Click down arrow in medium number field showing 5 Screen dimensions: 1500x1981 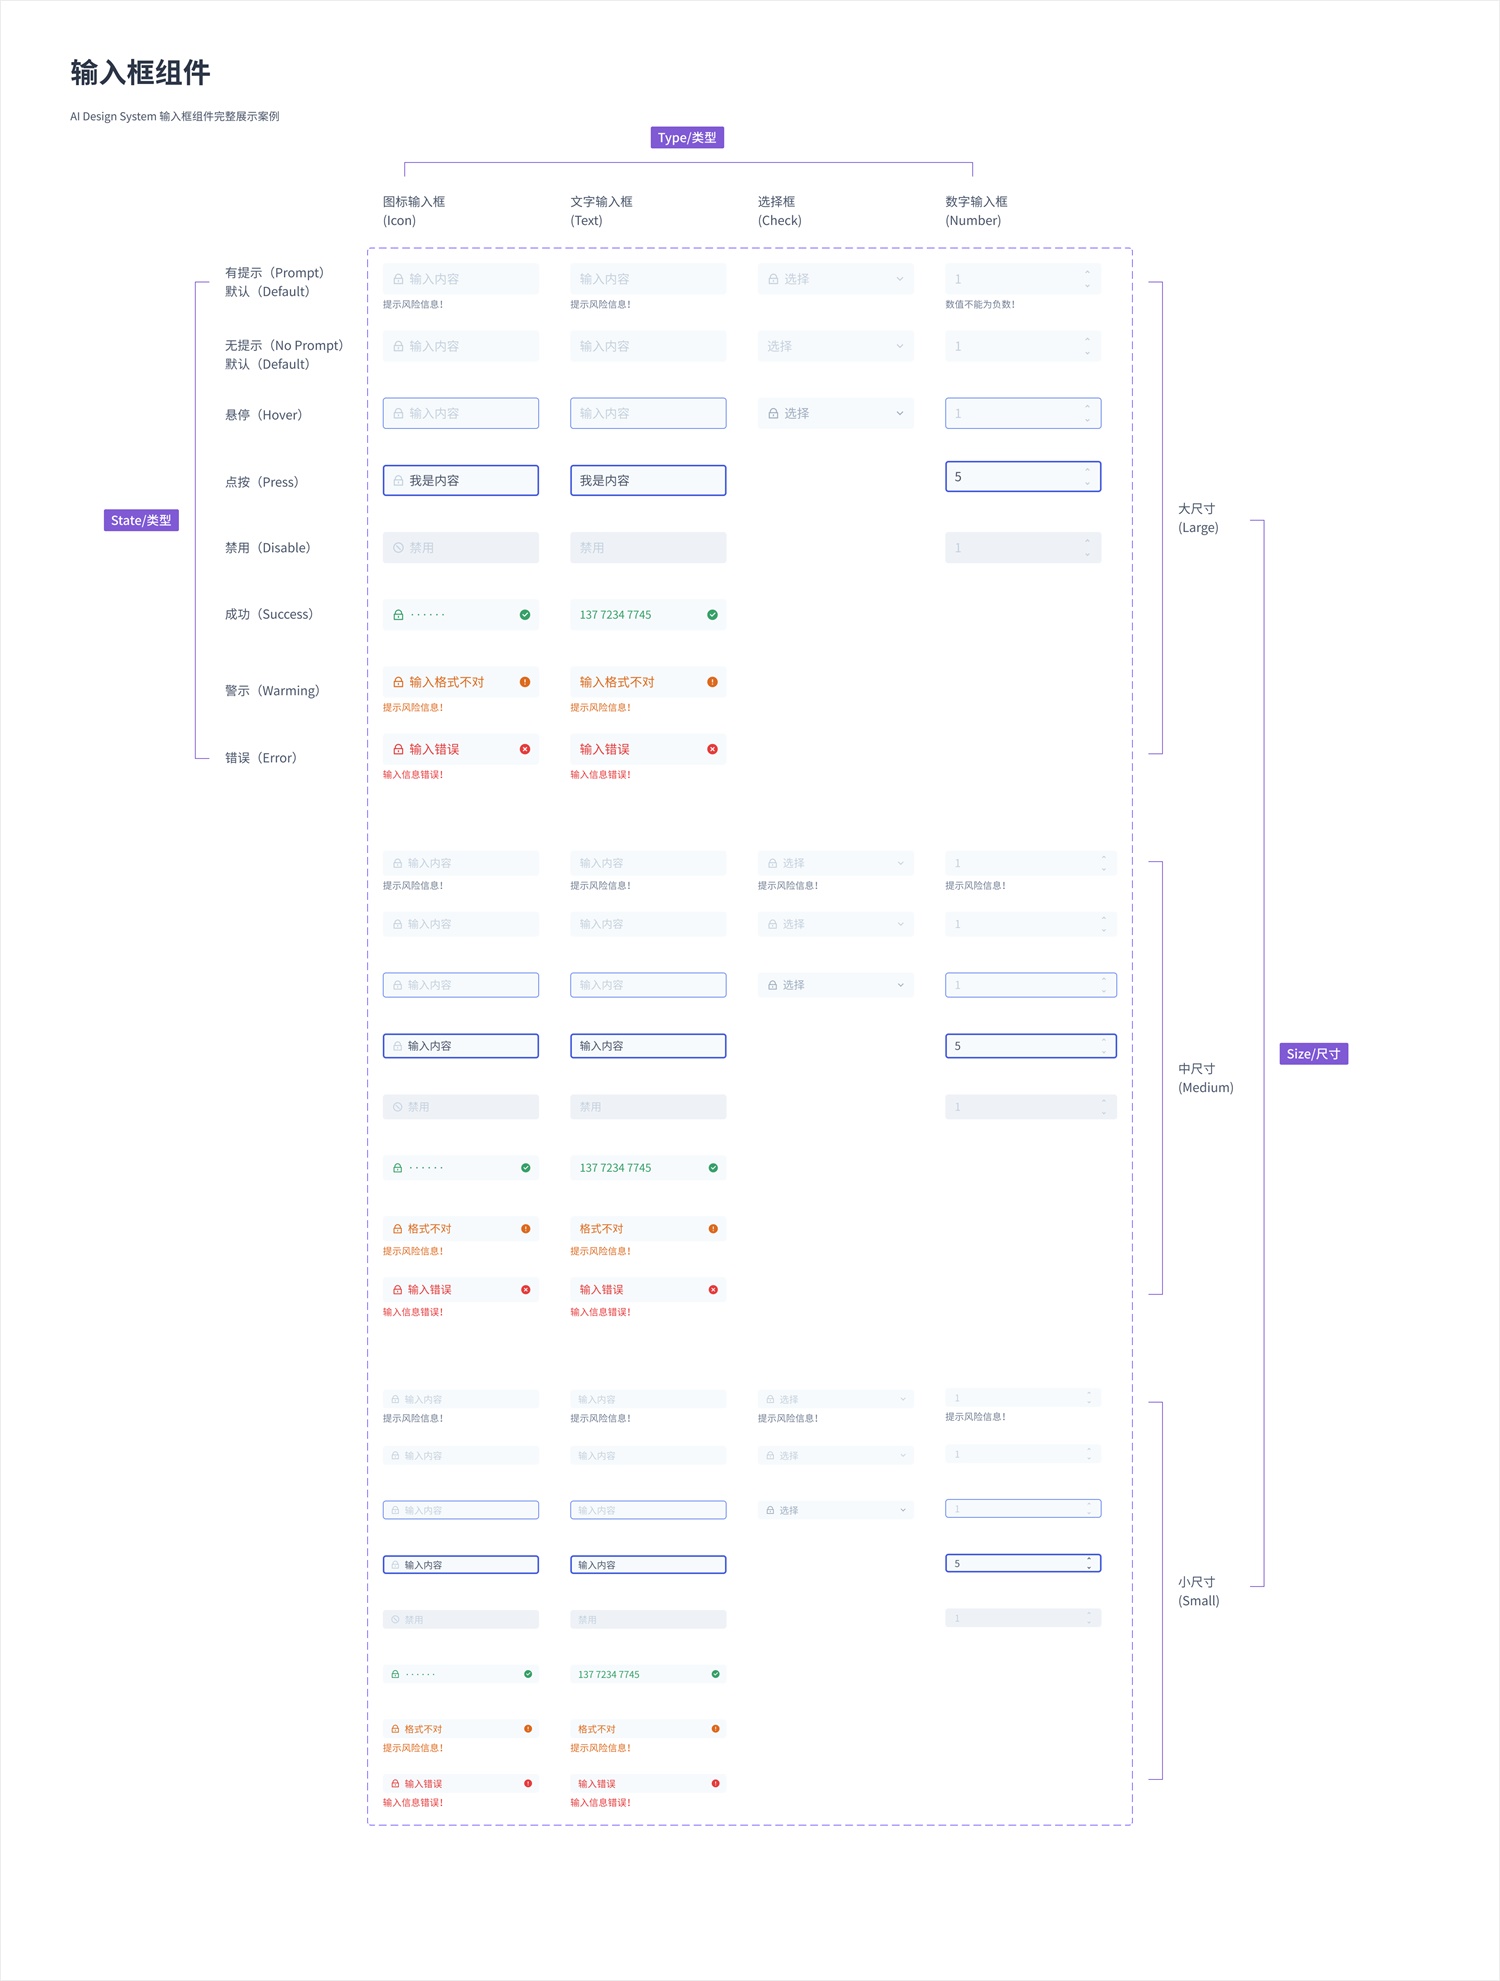pyautogui.click(x=1103, y=1051)
